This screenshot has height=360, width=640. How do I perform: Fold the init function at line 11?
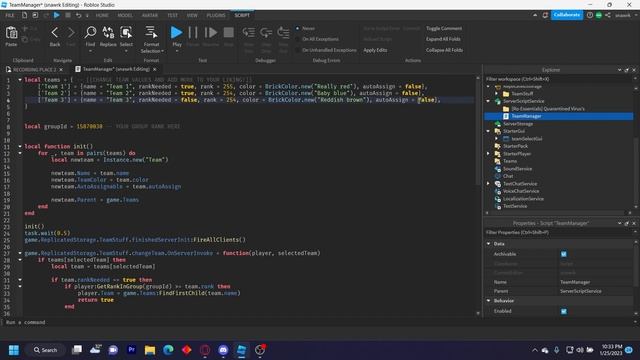click(20, 146)
